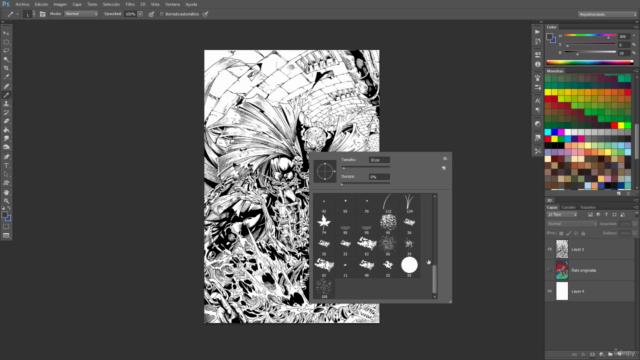Hide Layer 3 visibility eye
Screen dimensions: 640x360
pos(549,249)
